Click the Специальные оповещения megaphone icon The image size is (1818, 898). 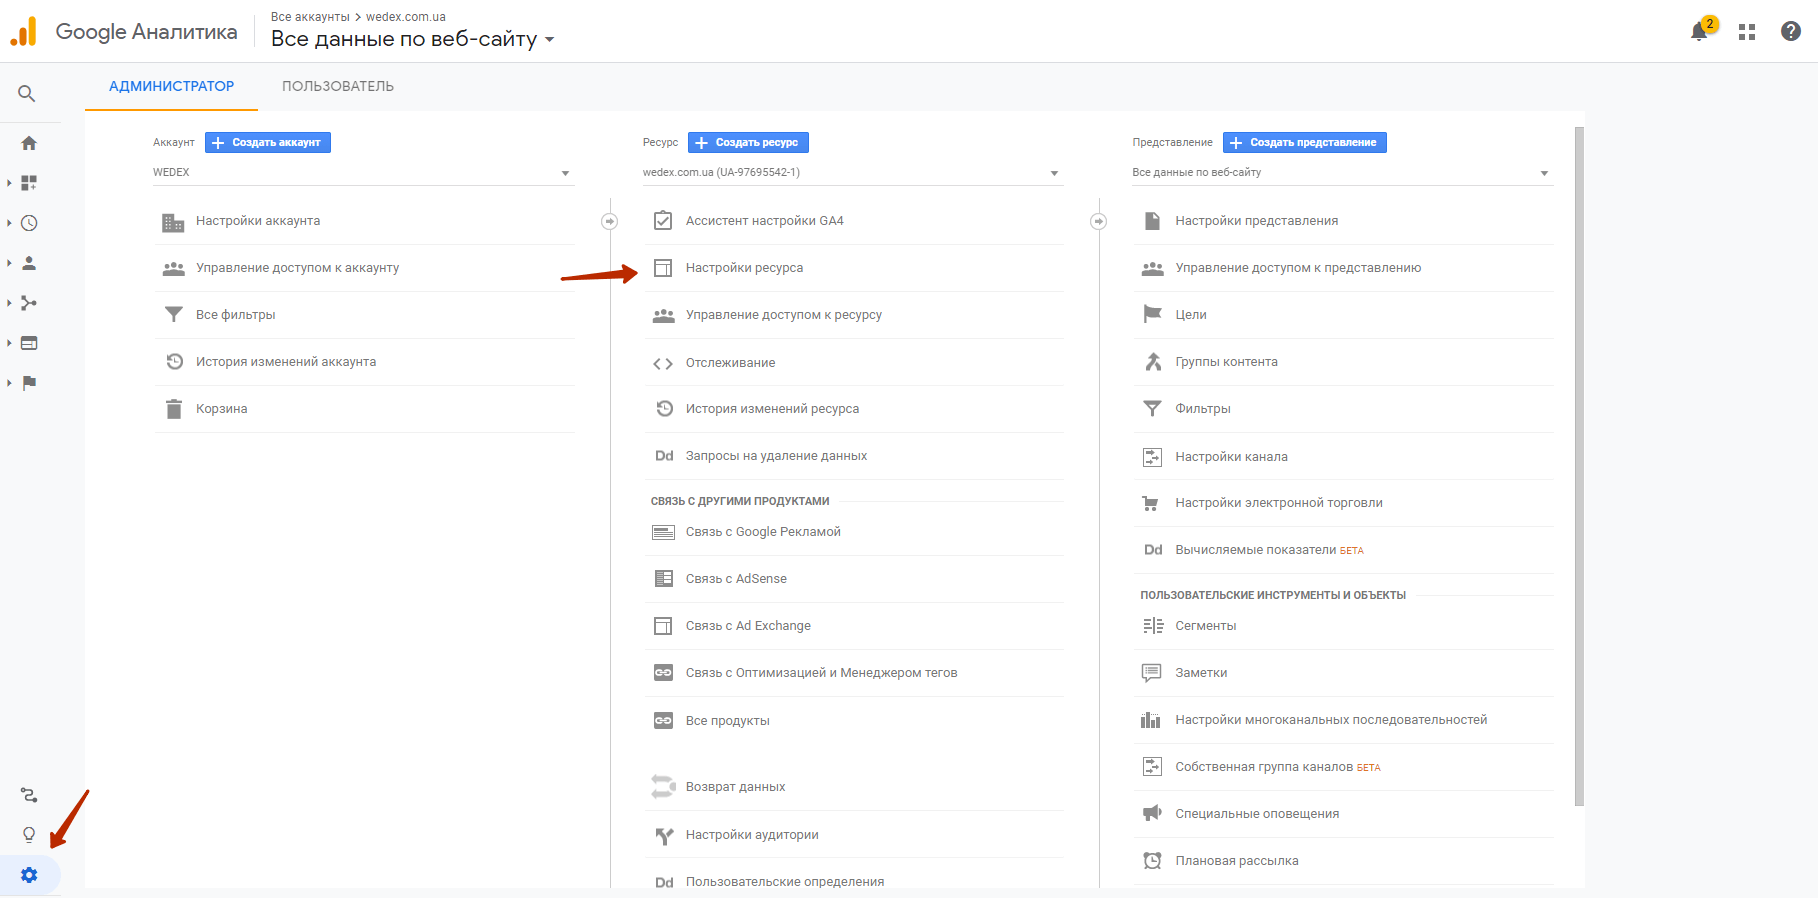click(x=1152, y=814)
